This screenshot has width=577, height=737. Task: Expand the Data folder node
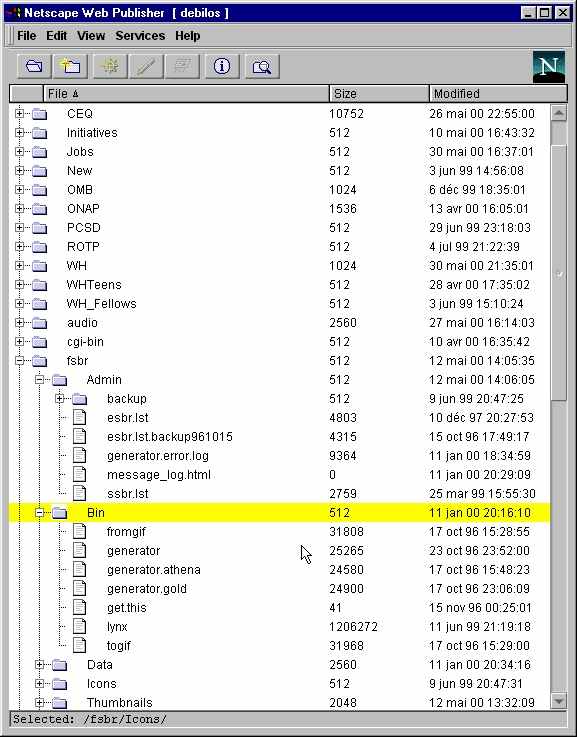[x=39, y=665]
